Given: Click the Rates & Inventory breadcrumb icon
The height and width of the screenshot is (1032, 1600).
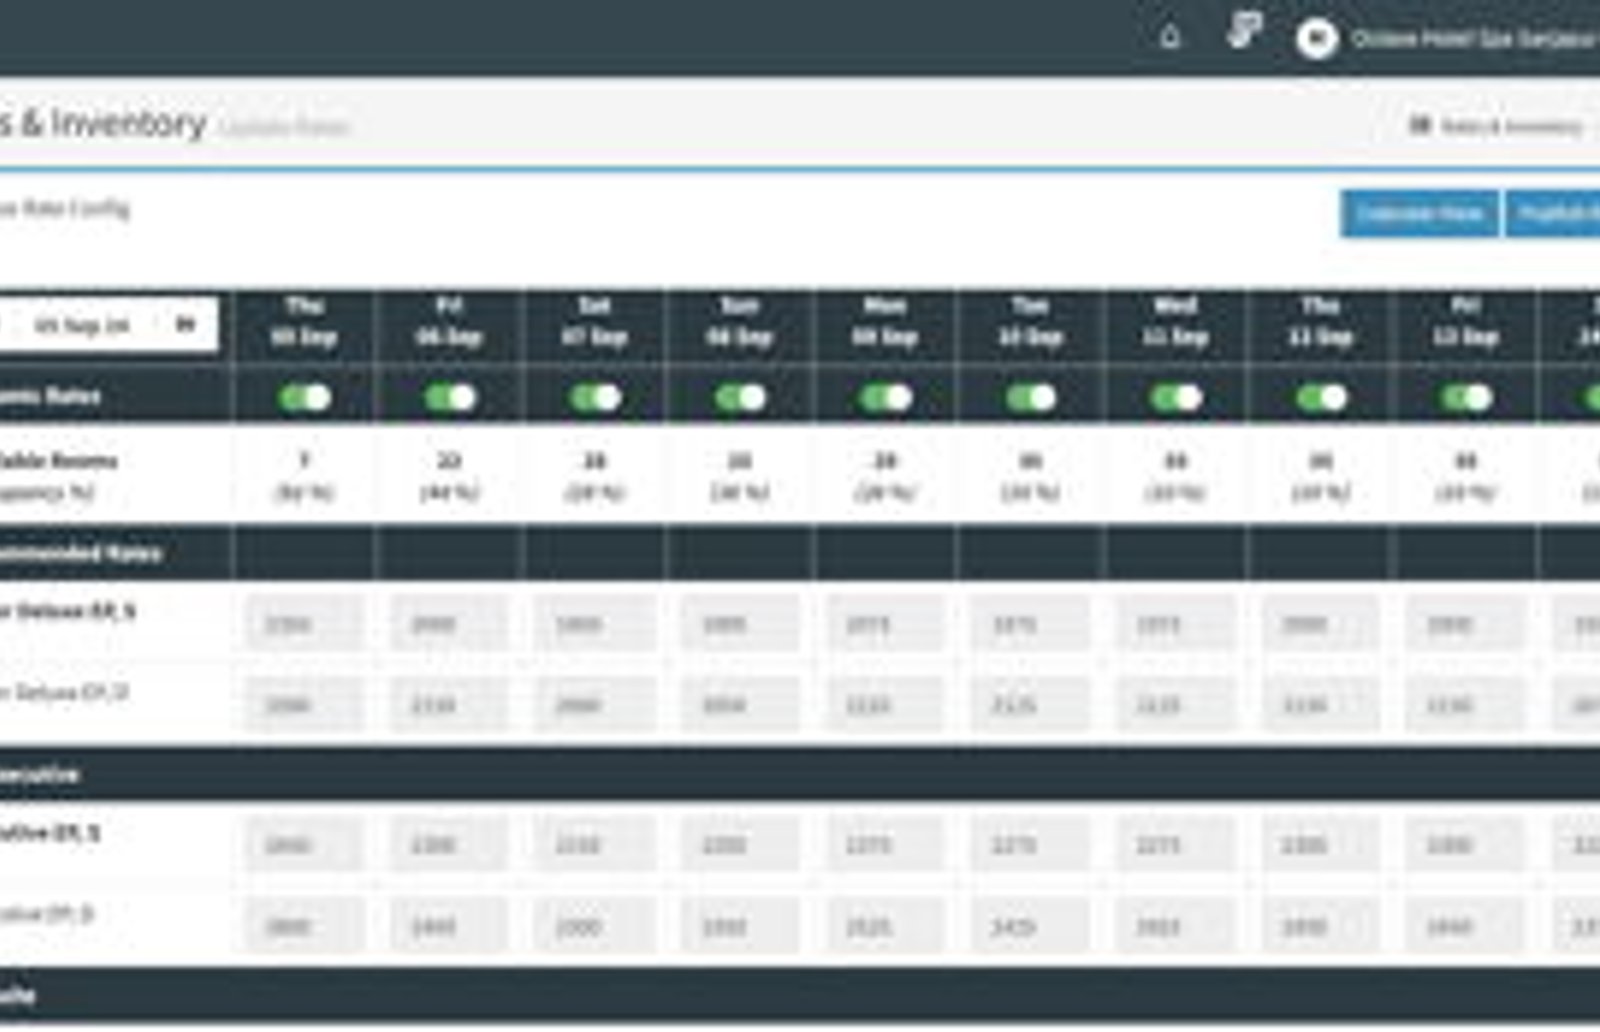Looking at the screenshot, I should click(x=1419, y=125).
